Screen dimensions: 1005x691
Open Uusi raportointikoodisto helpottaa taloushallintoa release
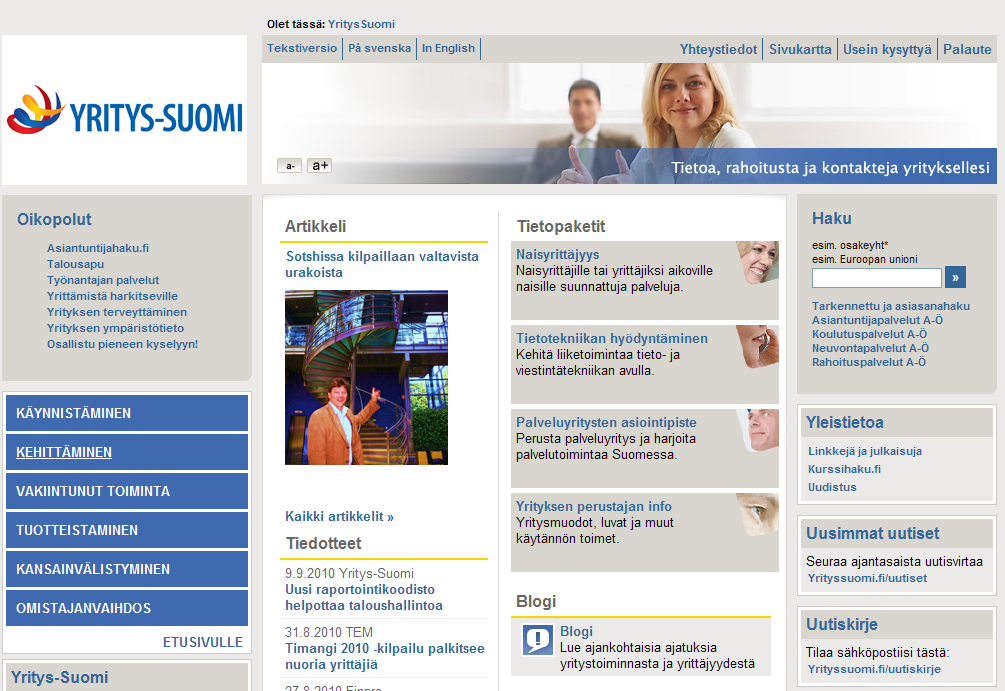point(363,597)
